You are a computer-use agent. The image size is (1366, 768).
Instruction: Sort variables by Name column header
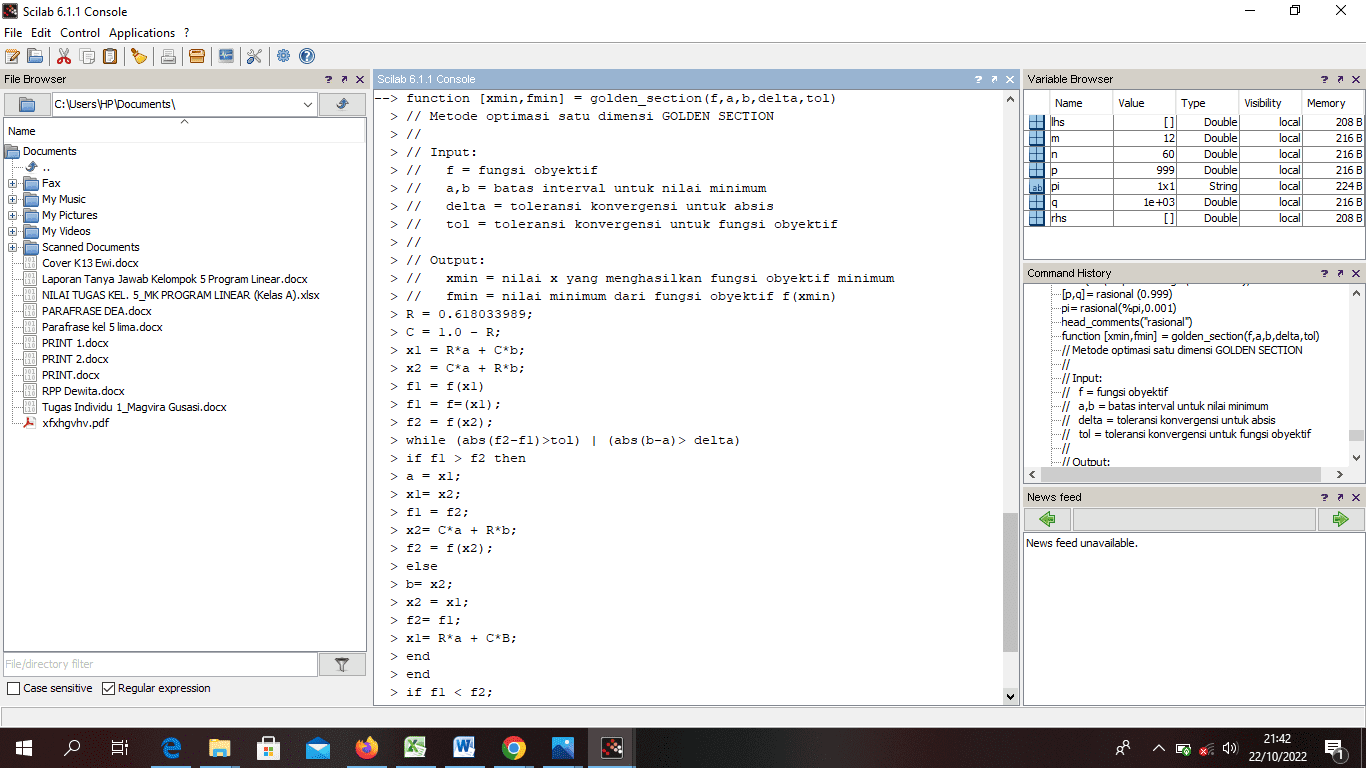coord(1081,103)
